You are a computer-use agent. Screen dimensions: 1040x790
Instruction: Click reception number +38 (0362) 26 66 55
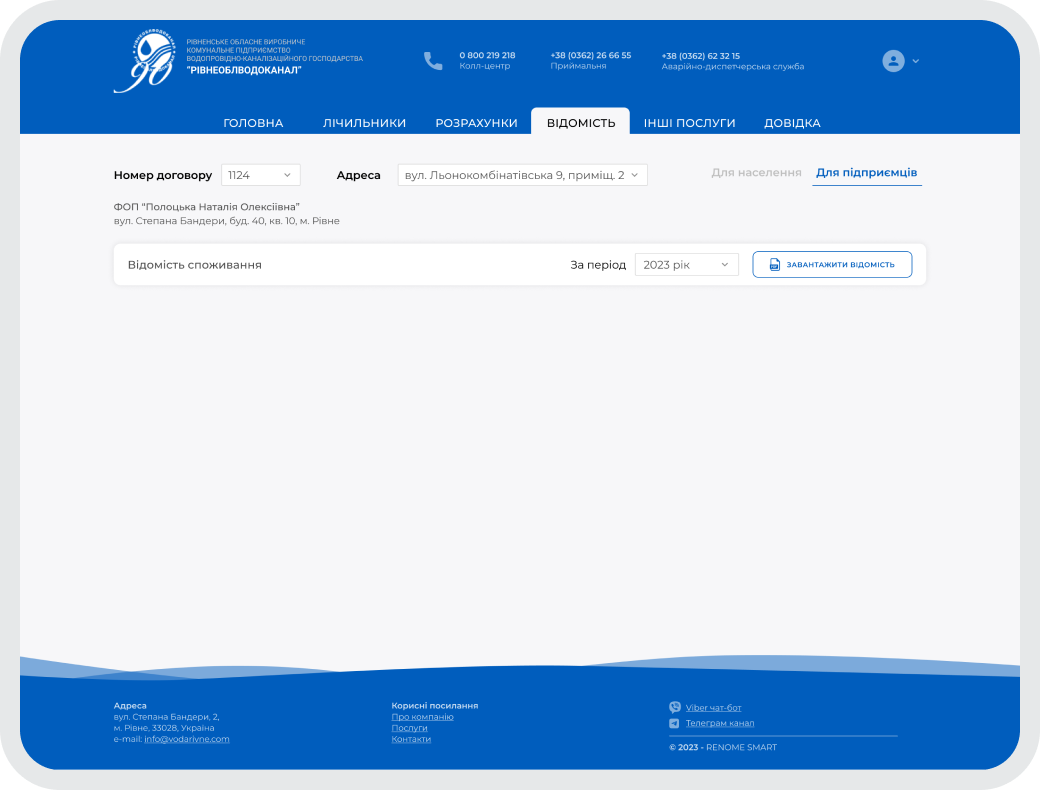point(590,55)
